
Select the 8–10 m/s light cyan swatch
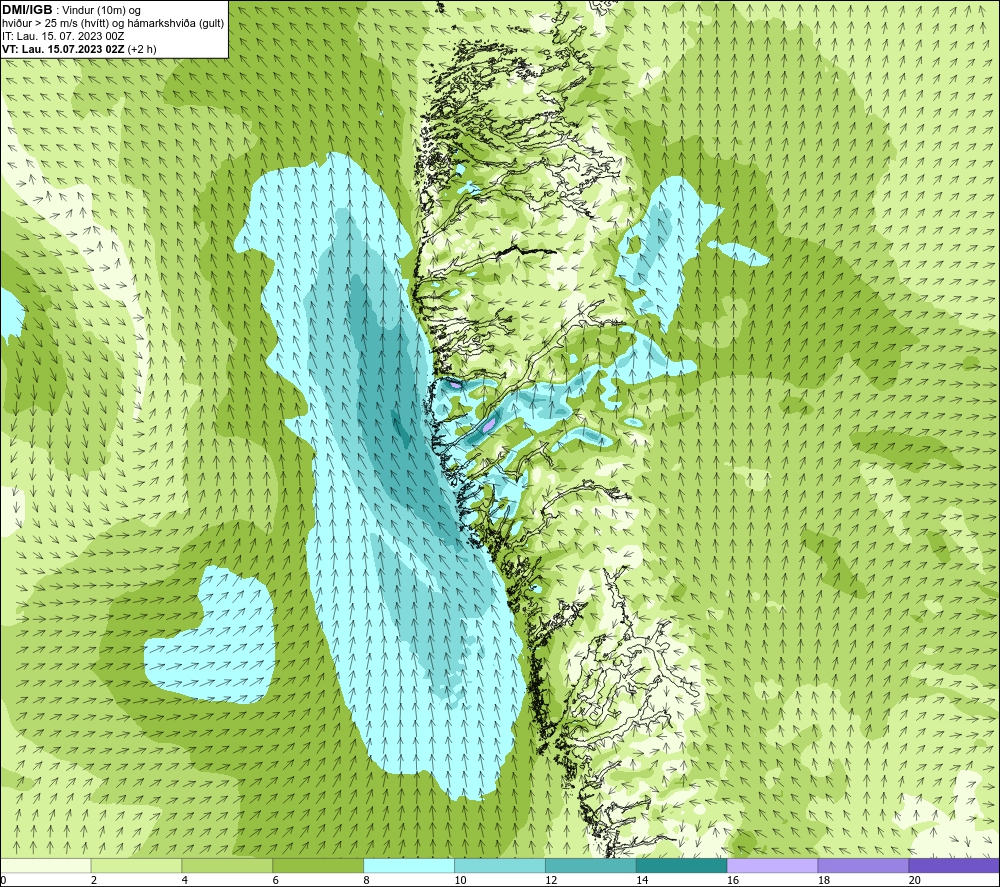409,865
